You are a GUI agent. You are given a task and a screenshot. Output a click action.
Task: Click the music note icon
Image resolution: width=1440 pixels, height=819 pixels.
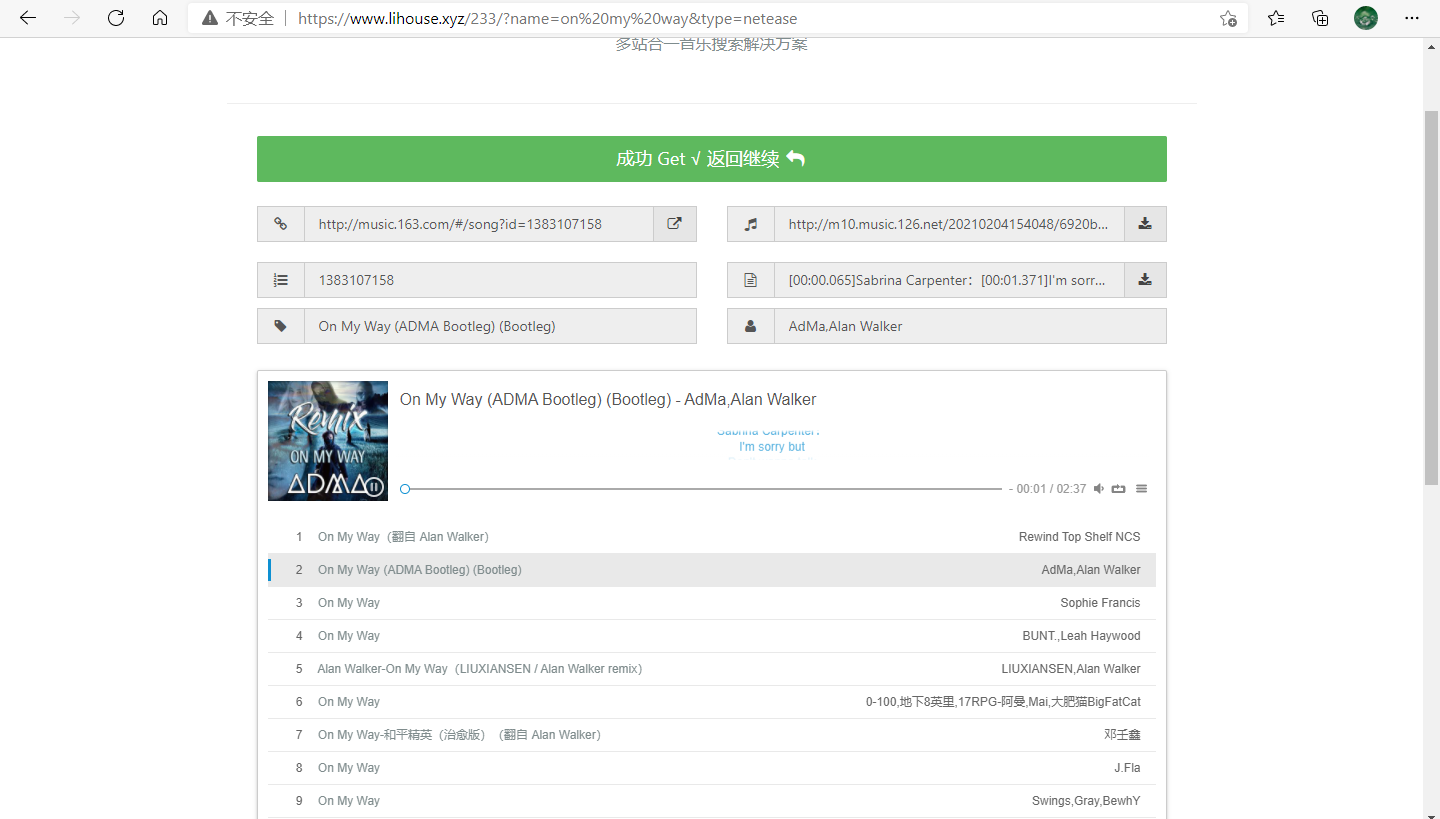click(x=751, y=224)
